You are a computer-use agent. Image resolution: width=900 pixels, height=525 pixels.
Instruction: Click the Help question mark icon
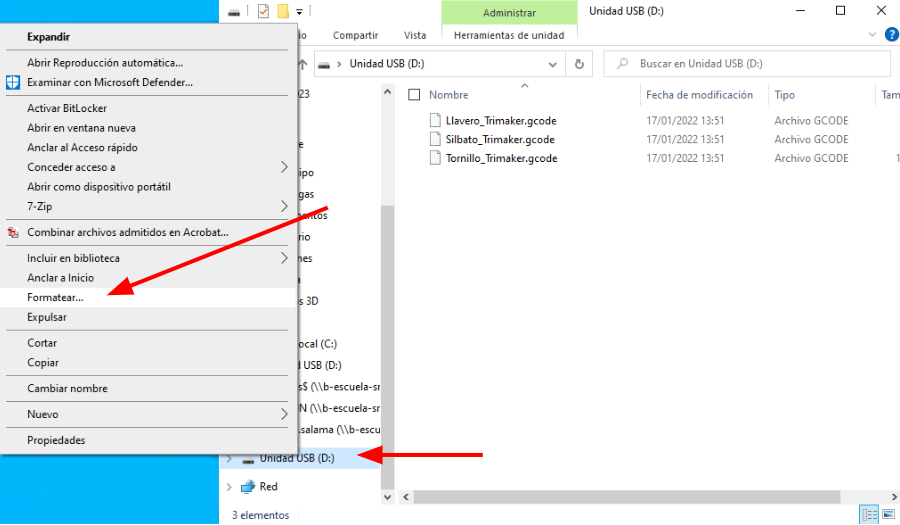pyautogui.click(x=891, y=34)
